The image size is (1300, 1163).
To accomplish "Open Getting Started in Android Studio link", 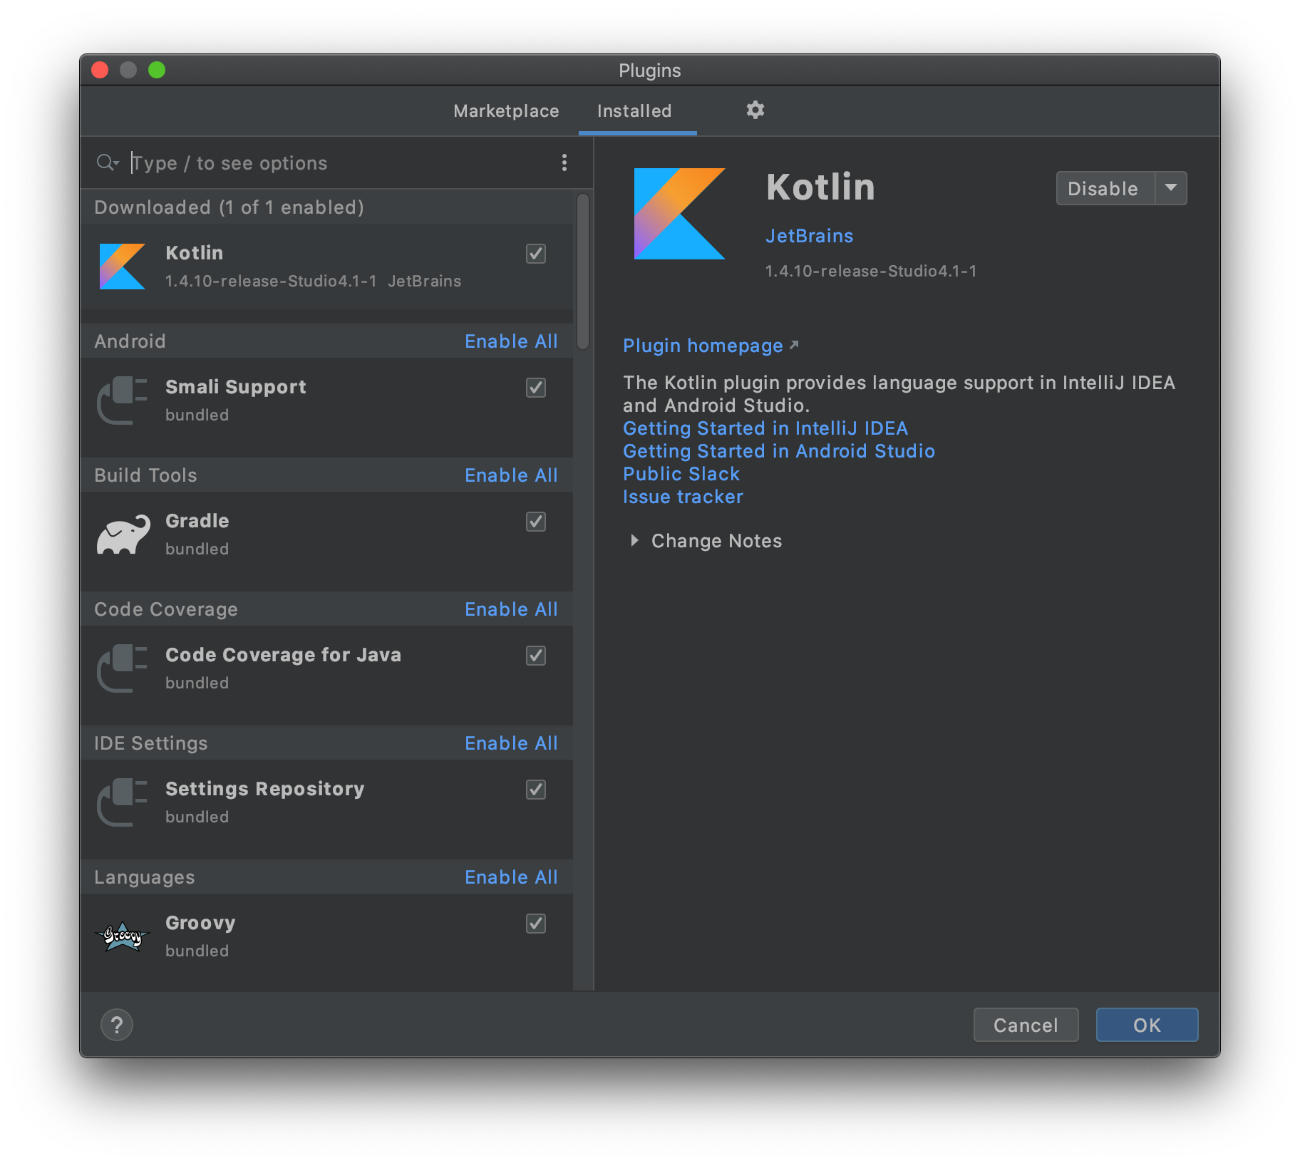I will [779, 451].
